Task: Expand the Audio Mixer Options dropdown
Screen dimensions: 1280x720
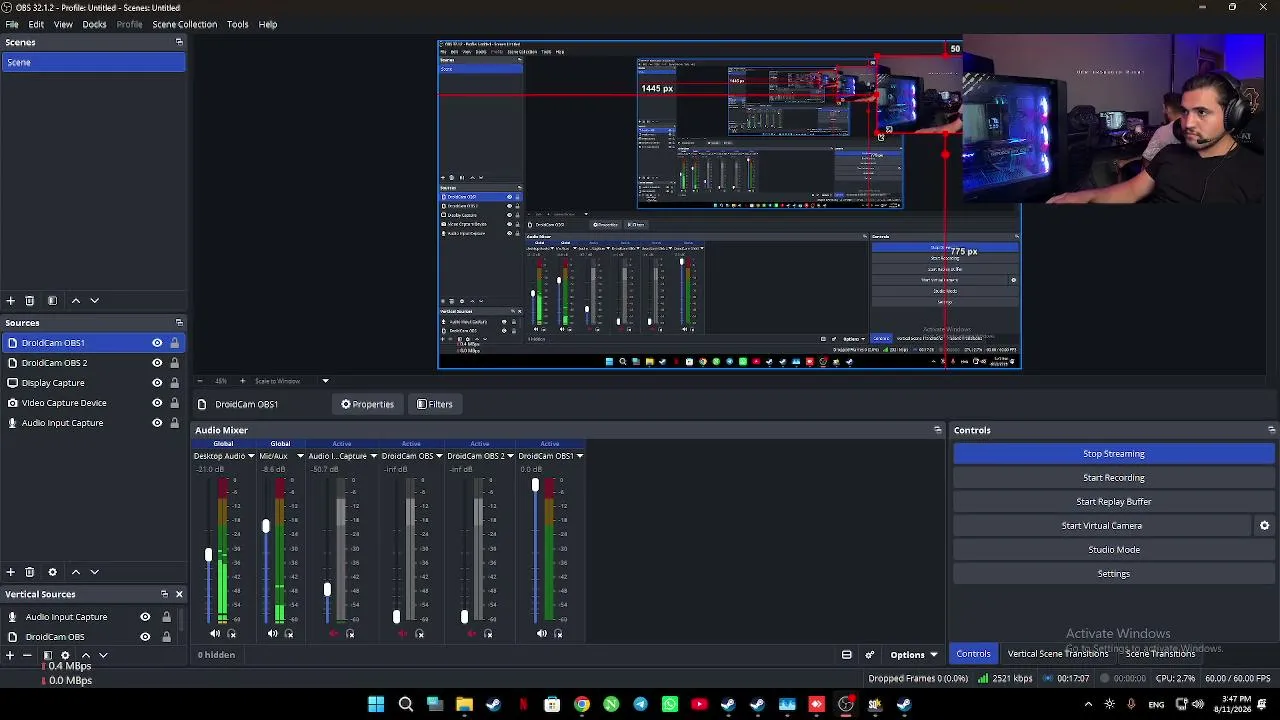Action: click(x=914, y=655)
